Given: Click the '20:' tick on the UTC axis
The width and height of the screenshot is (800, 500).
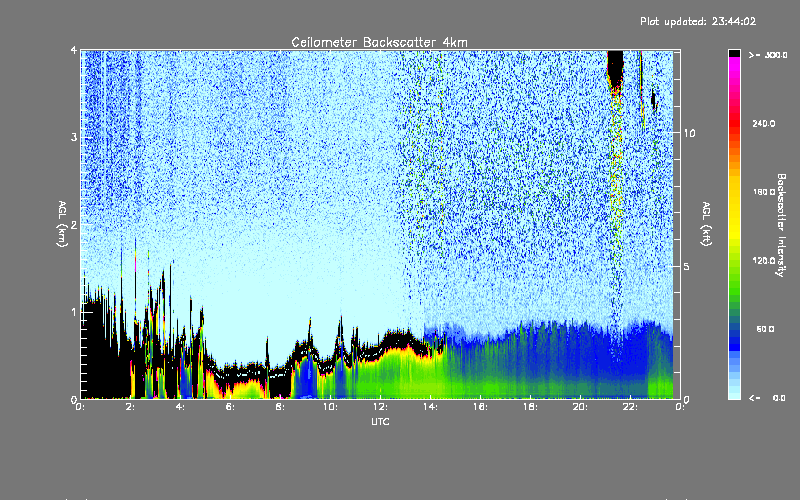Looking at the screenshot, I should 580,407.
